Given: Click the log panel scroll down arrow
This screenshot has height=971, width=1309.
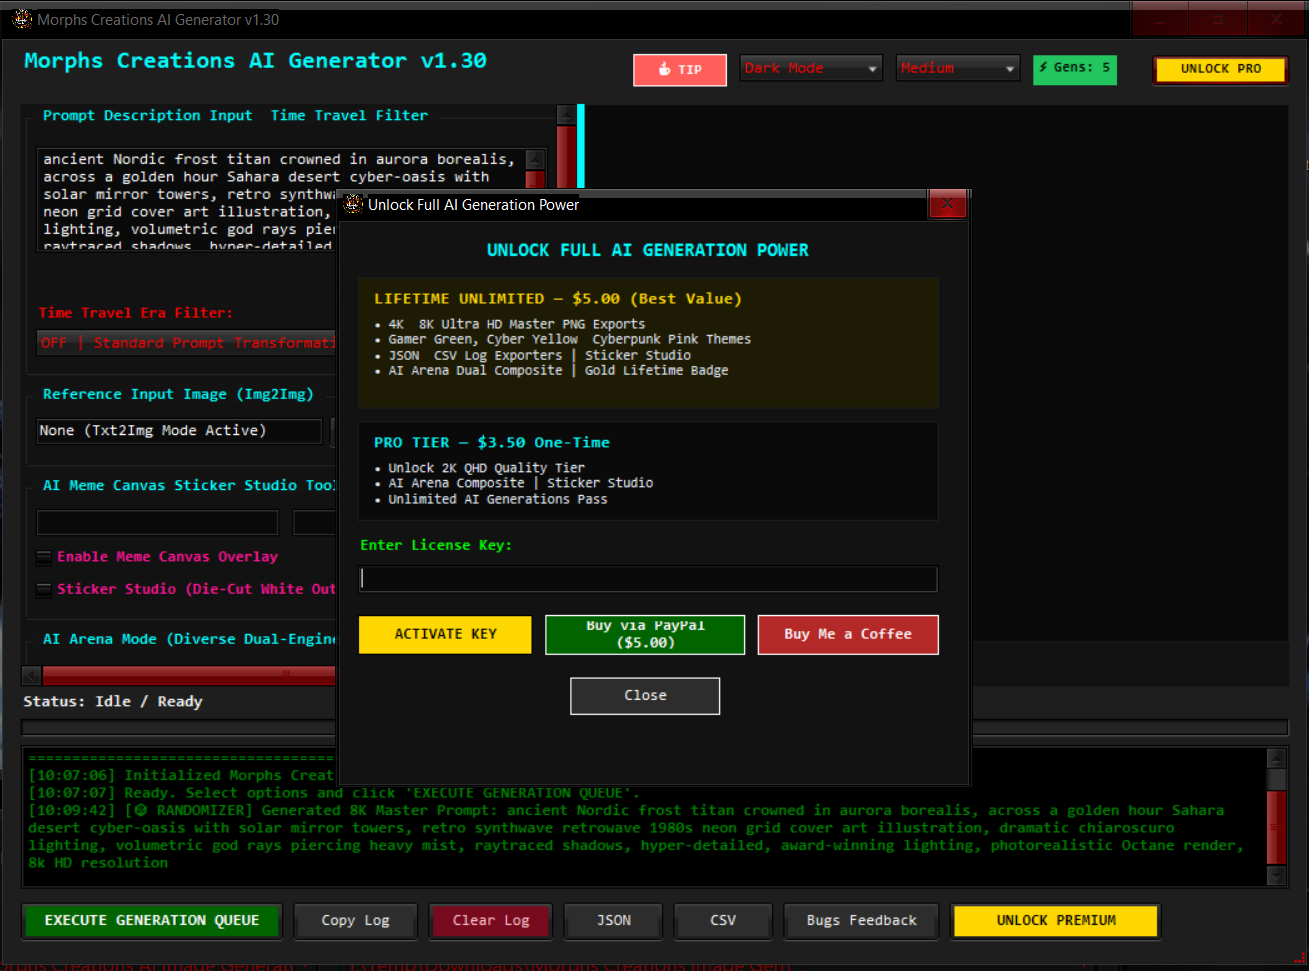Looking at the screenshot, I should [1276, 876].
